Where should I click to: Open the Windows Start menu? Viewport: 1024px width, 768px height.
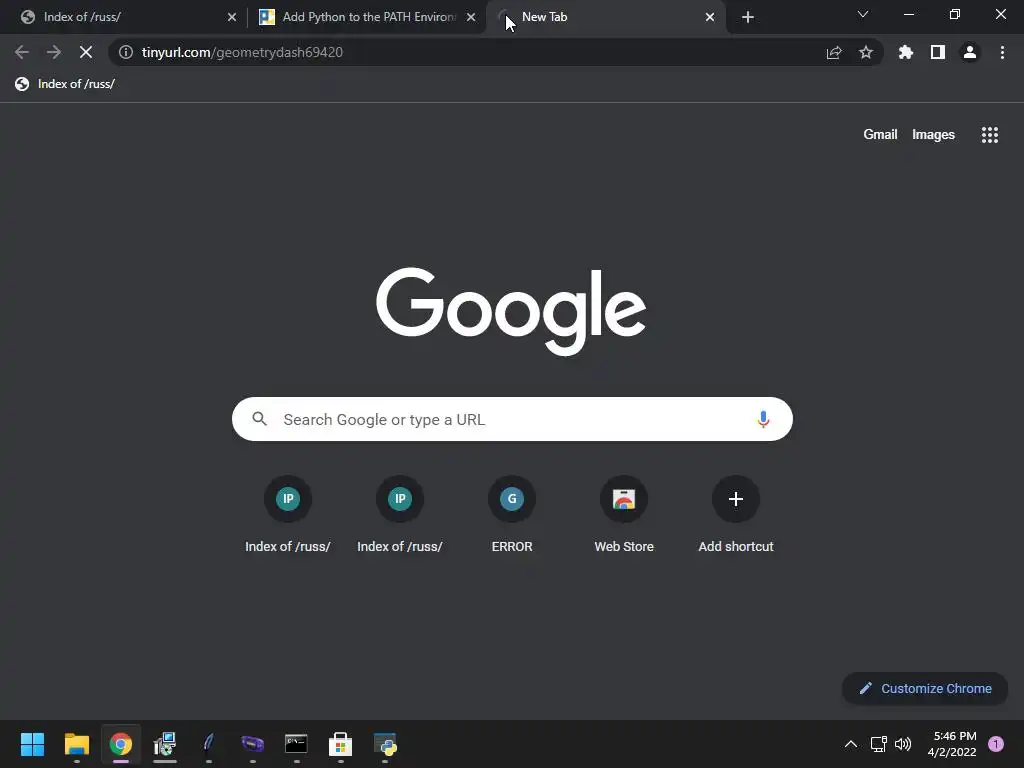(x=32, y=744)
